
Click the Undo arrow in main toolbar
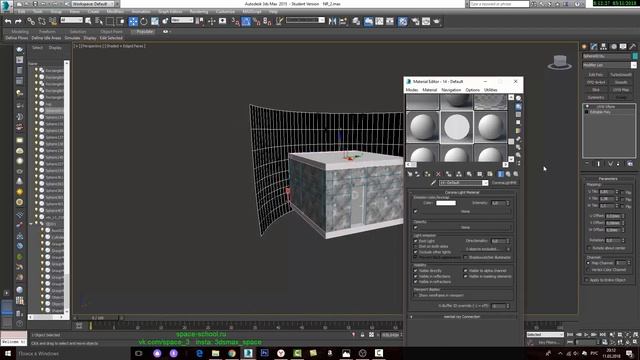pyautogui.click(x=8, y=21)
